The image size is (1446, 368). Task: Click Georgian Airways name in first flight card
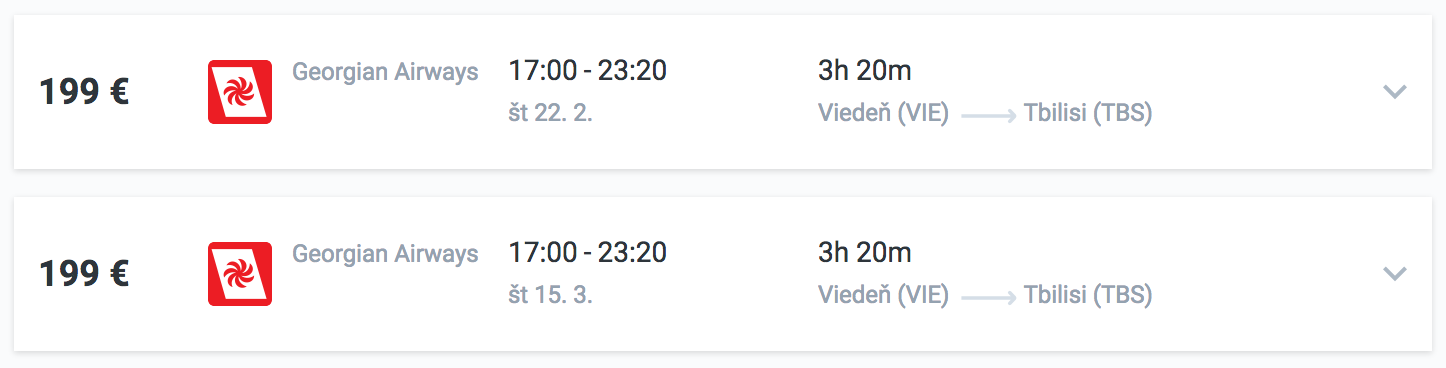tap(385, 72)
